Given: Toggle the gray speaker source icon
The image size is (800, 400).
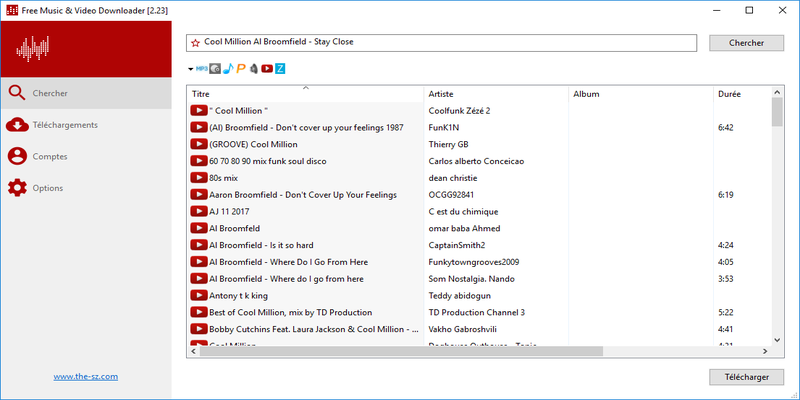Looking at the screenshot, I should point(254,68).
